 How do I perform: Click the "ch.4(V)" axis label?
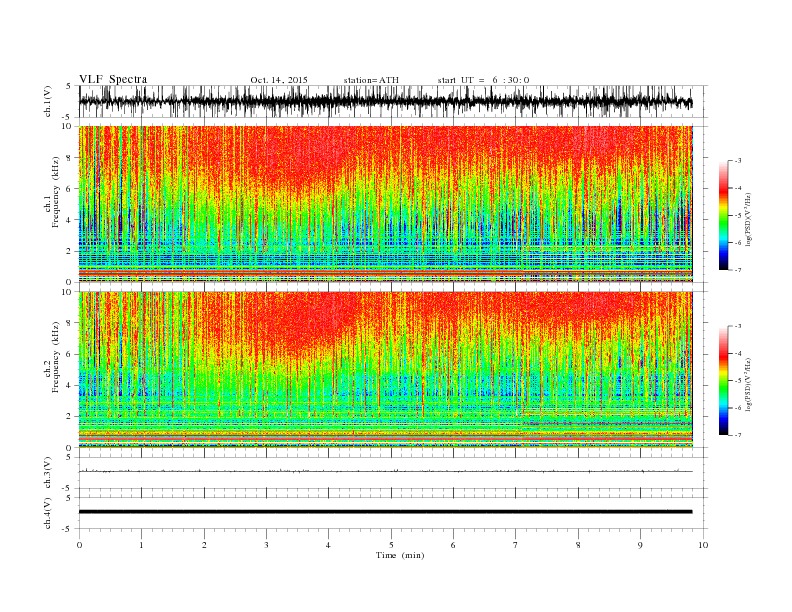[x=48, y=513]
